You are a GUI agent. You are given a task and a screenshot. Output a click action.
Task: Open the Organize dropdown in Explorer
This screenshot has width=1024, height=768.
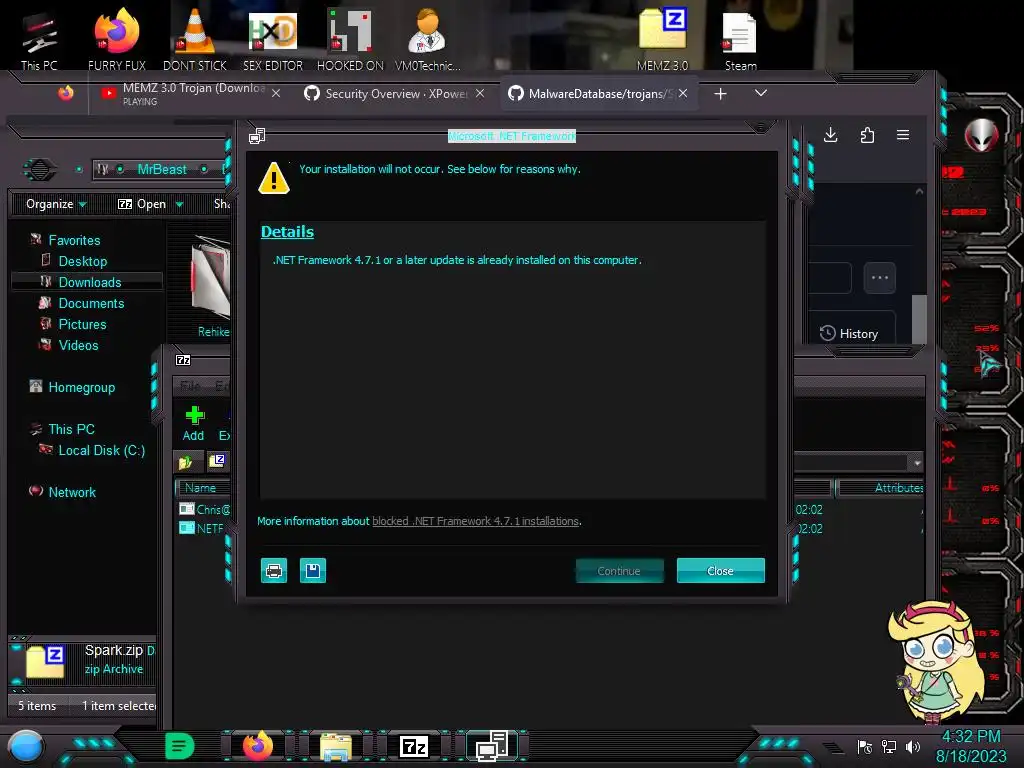(x=56, y=204)
